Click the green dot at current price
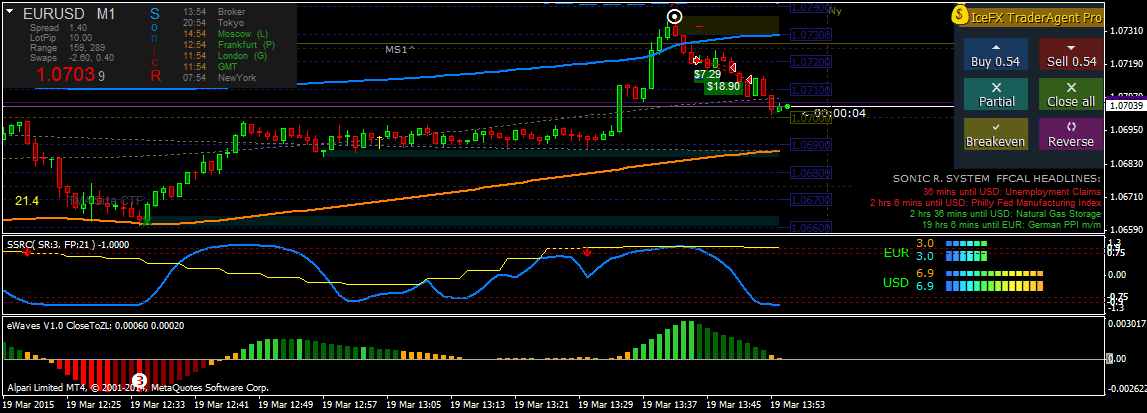Image resolution: width=1147 pixels, height=413 pixels. pos(787,107)
